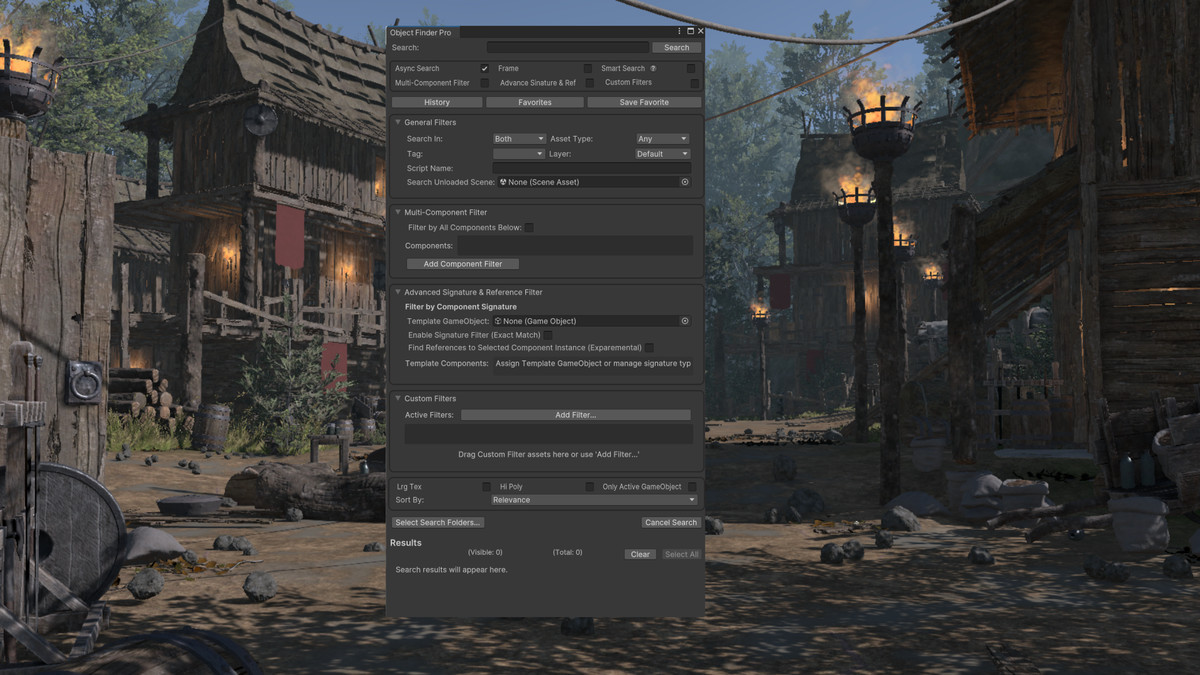
Task: Close the Object Finder Pro window
Action: pyautogui.click(x=700, y=32)
